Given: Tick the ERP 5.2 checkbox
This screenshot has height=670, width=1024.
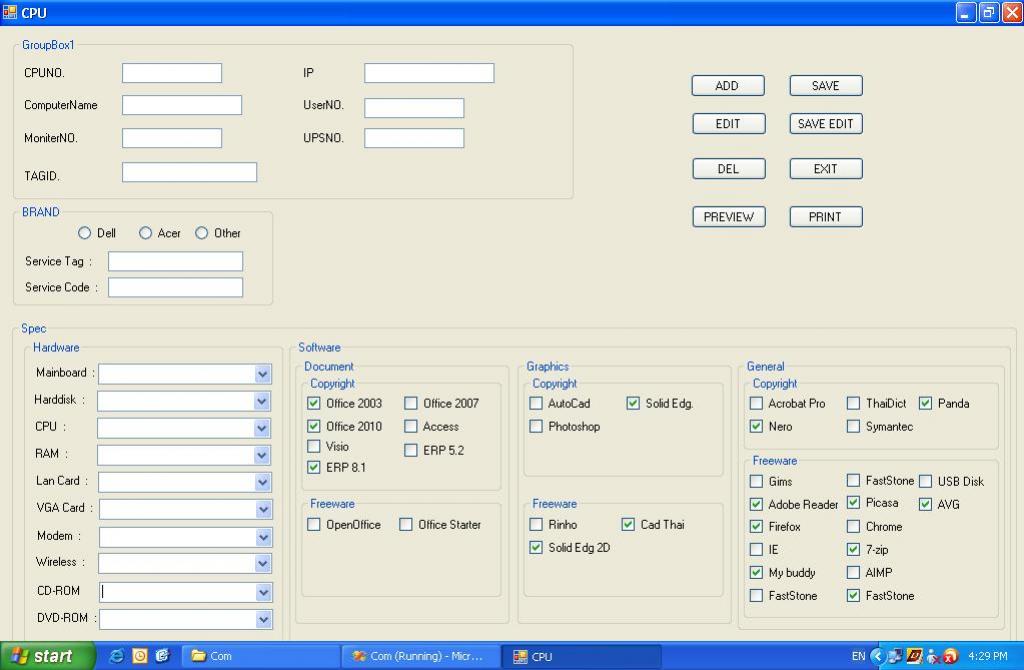Looking at the screenshot, I should click(x=411, y=450).
